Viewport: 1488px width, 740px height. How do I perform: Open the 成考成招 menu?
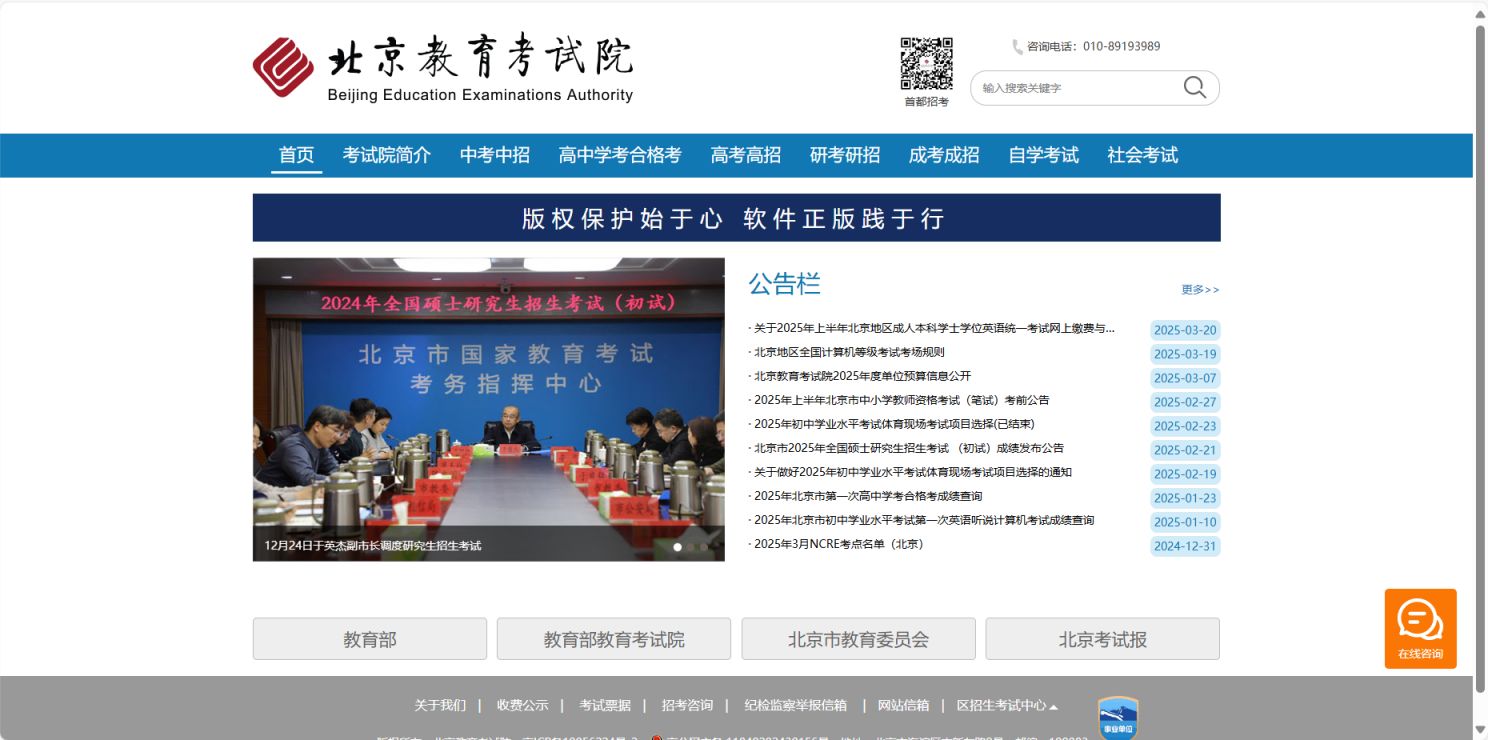pyautogui.click(x=944, y=155)
